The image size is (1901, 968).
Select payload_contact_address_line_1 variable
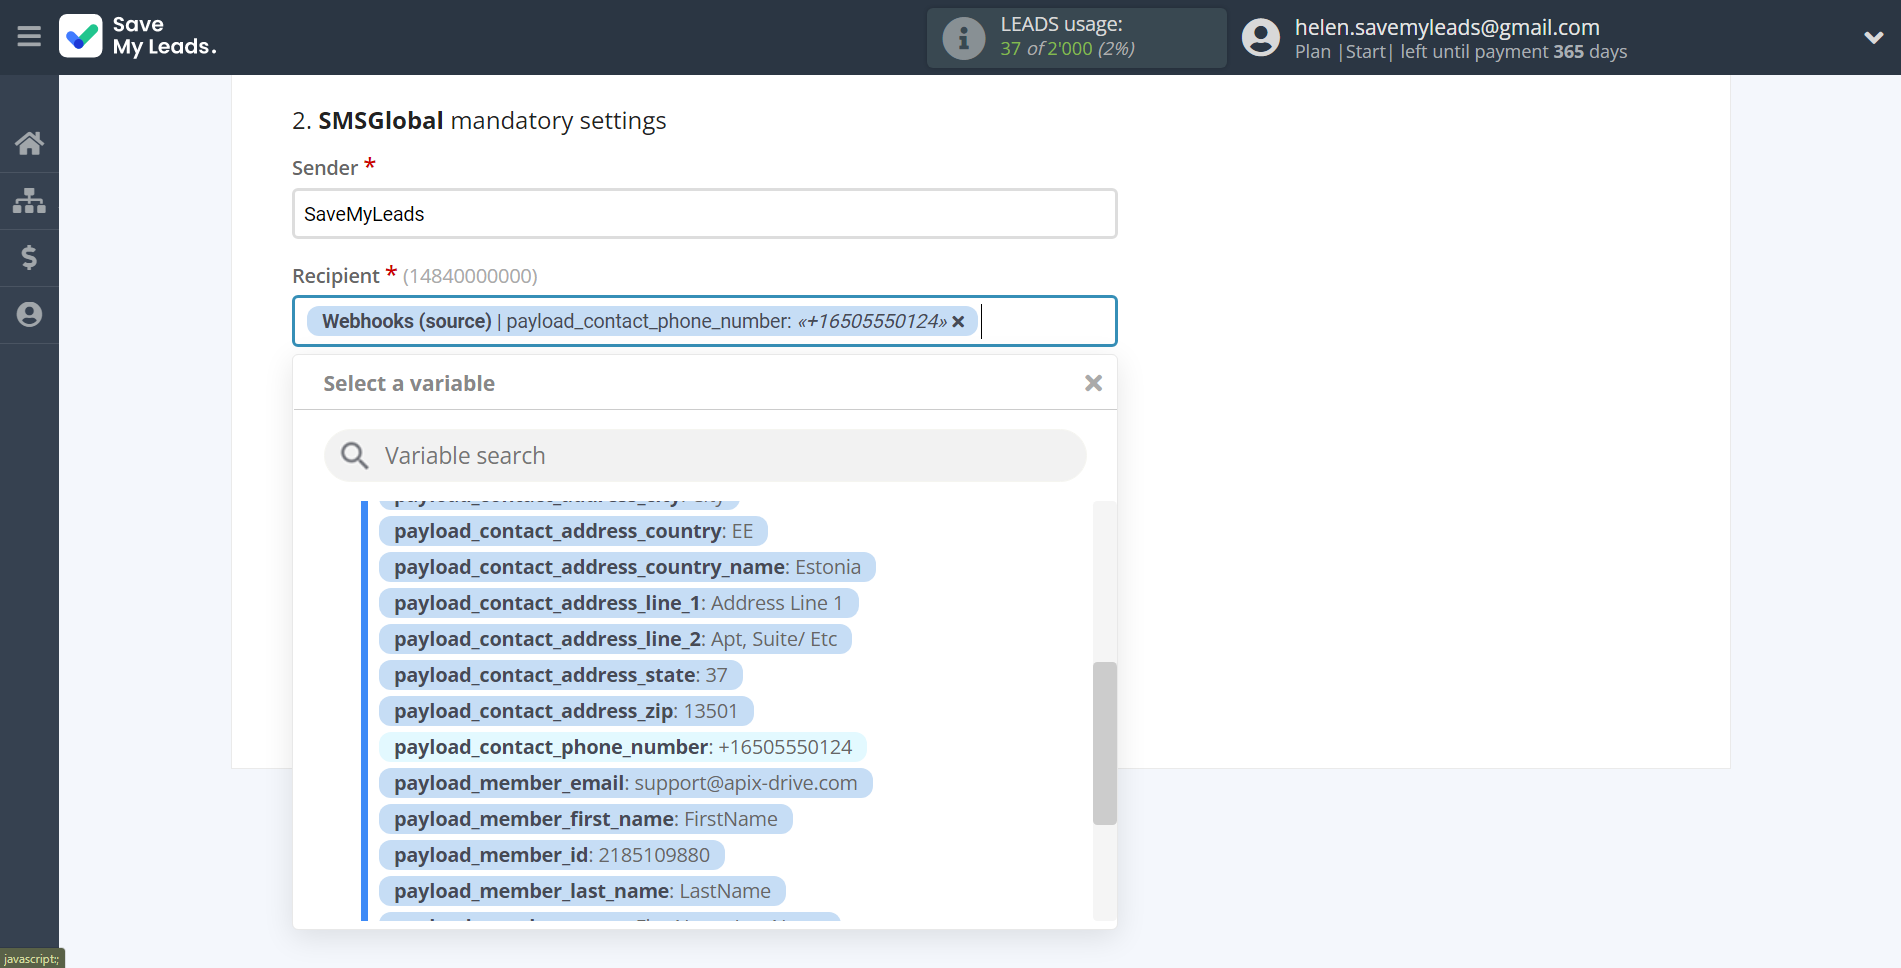pos(618,603)
